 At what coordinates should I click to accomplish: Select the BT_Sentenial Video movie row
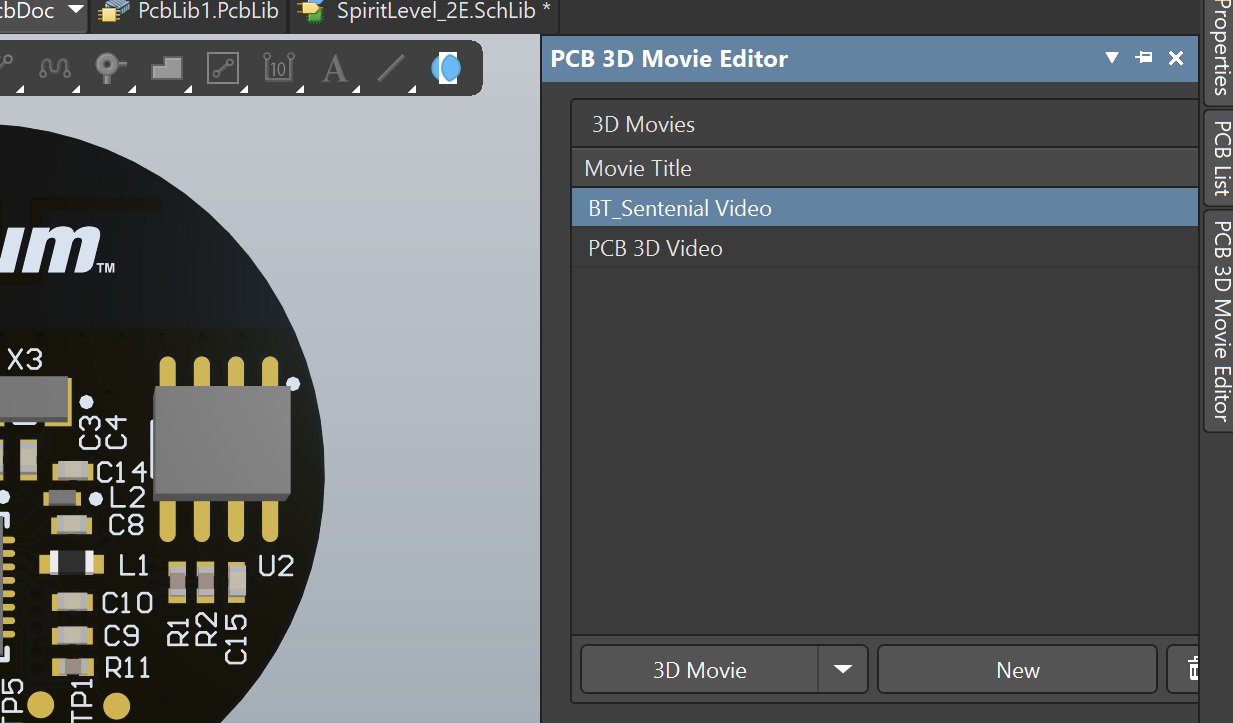click(680, 208)
